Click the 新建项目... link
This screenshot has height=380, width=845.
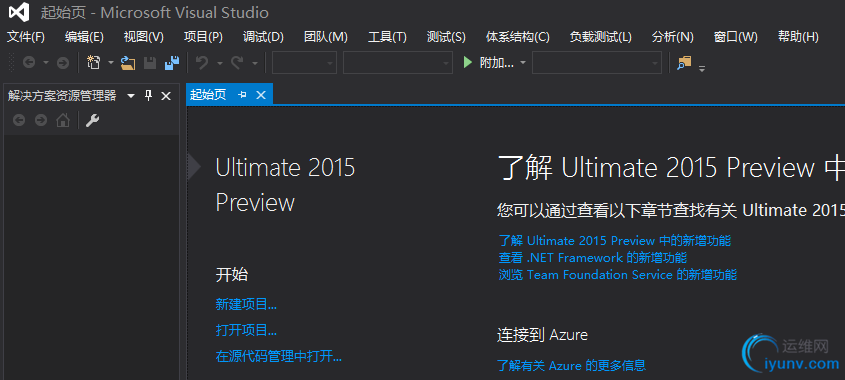246,305
